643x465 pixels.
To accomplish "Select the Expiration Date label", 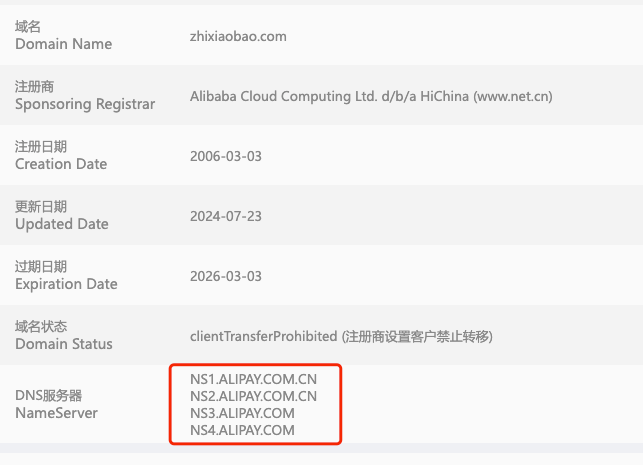I will pos(66,284).
